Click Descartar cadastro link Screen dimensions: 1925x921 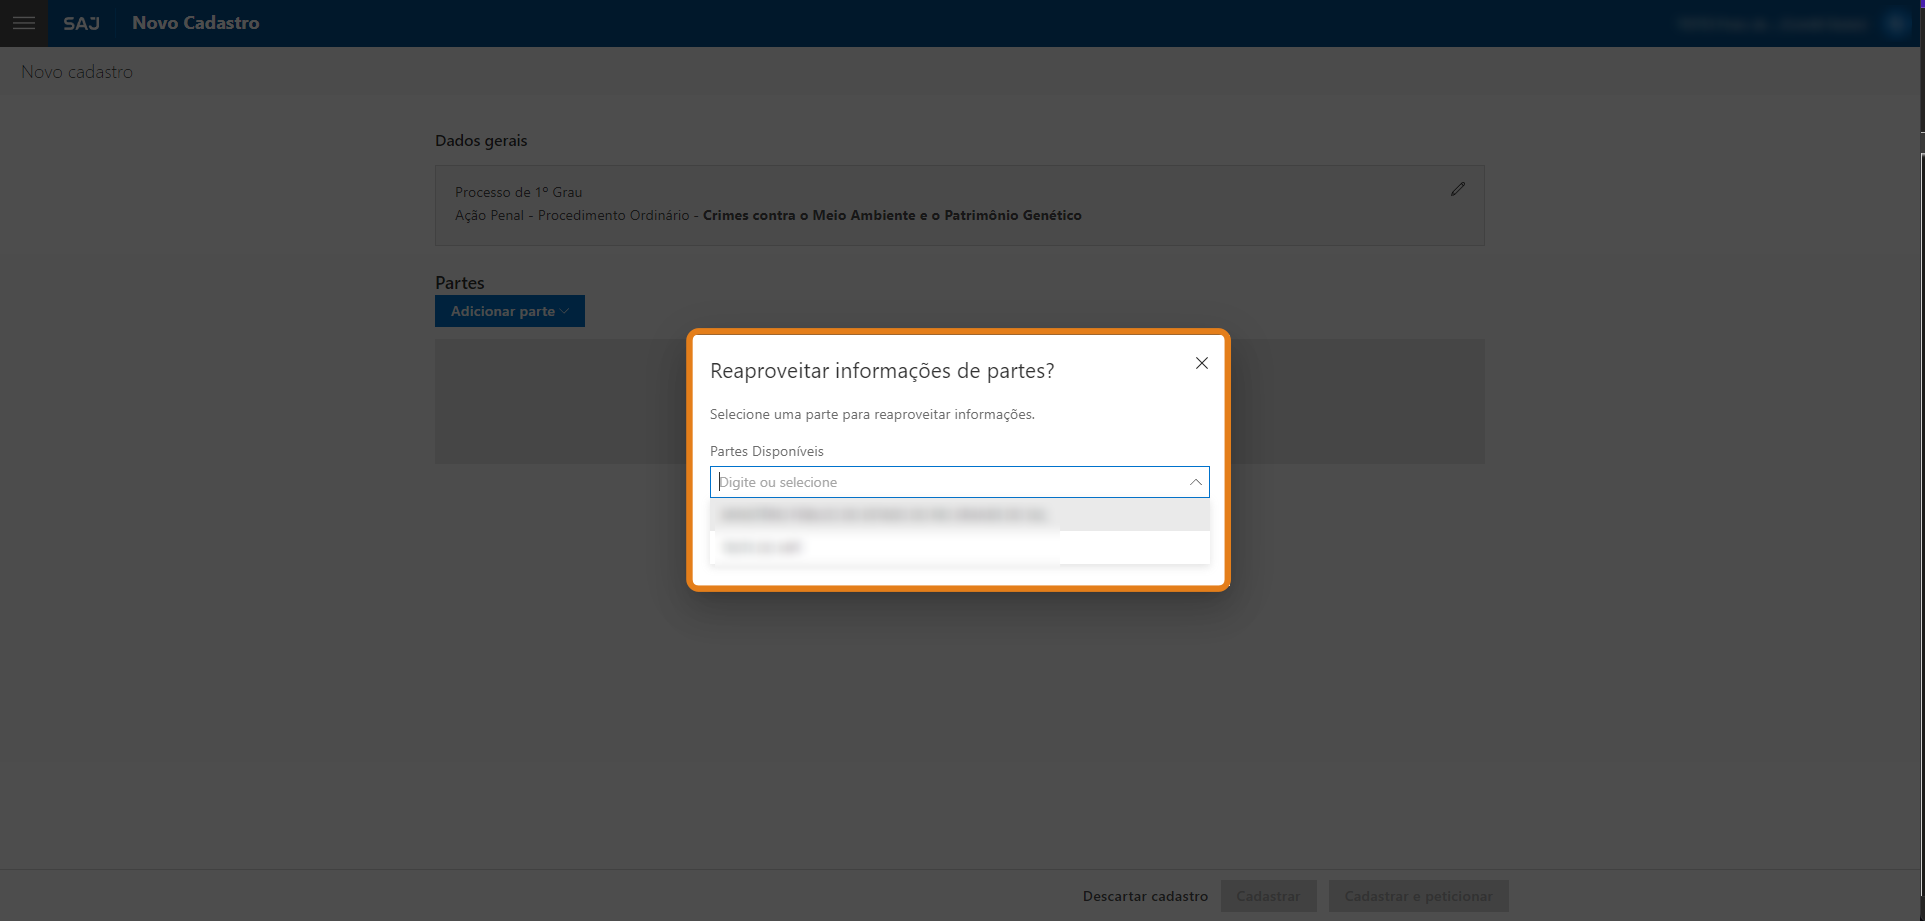pyautogui.click(x=1145, y=896)
